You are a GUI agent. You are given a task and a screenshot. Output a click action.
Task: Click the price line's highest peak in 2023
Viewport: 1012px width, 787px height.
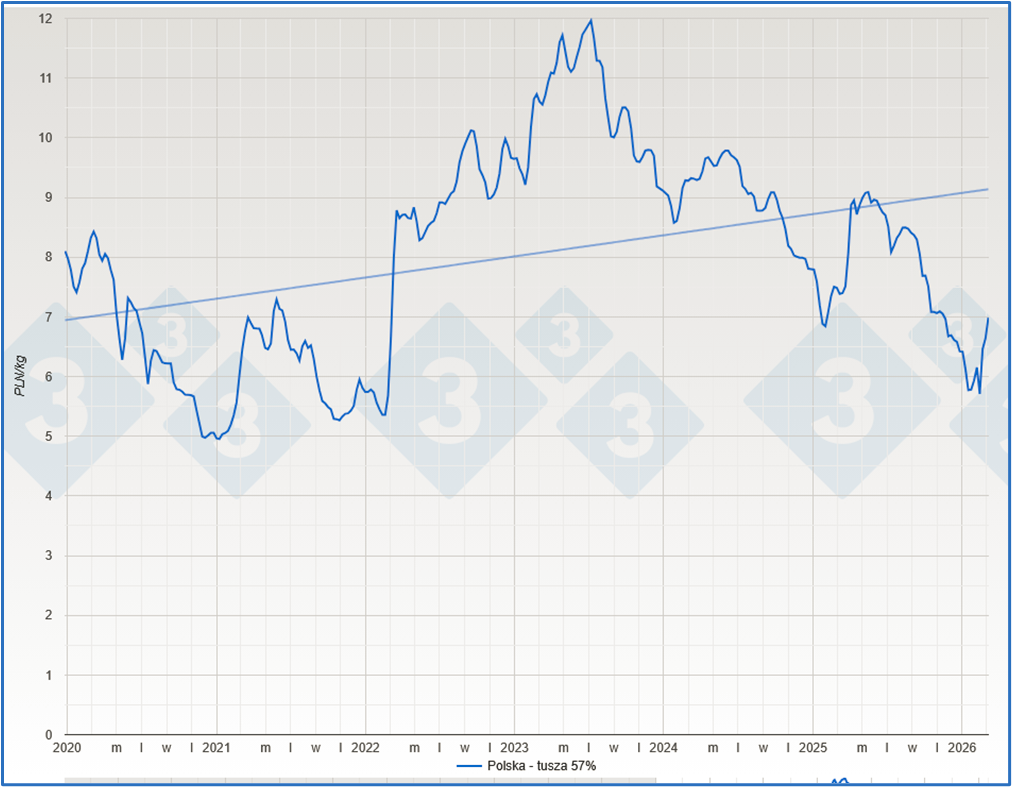click(x=591, y=21)
